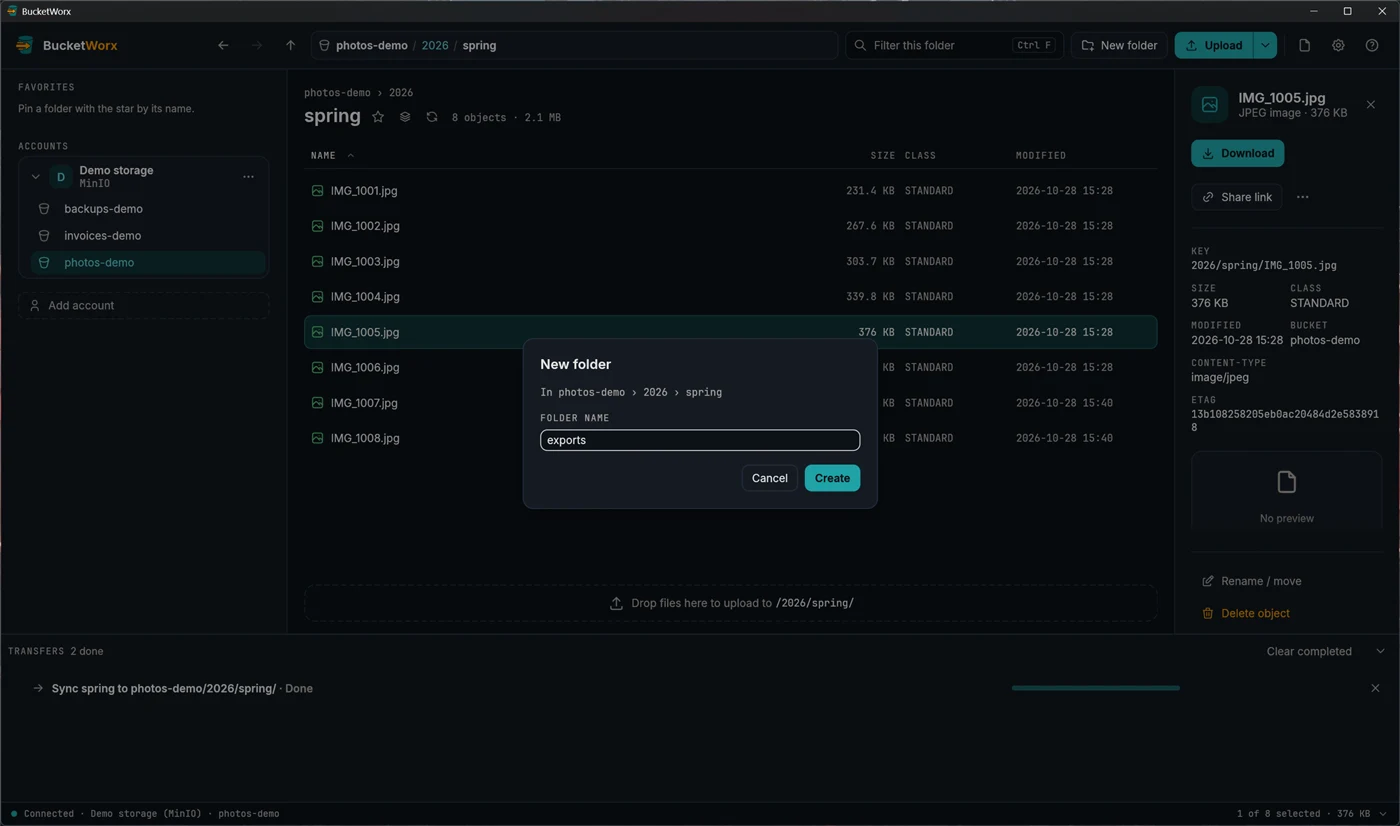Collapse the Demo storage account tree

[x=35, y=177]
